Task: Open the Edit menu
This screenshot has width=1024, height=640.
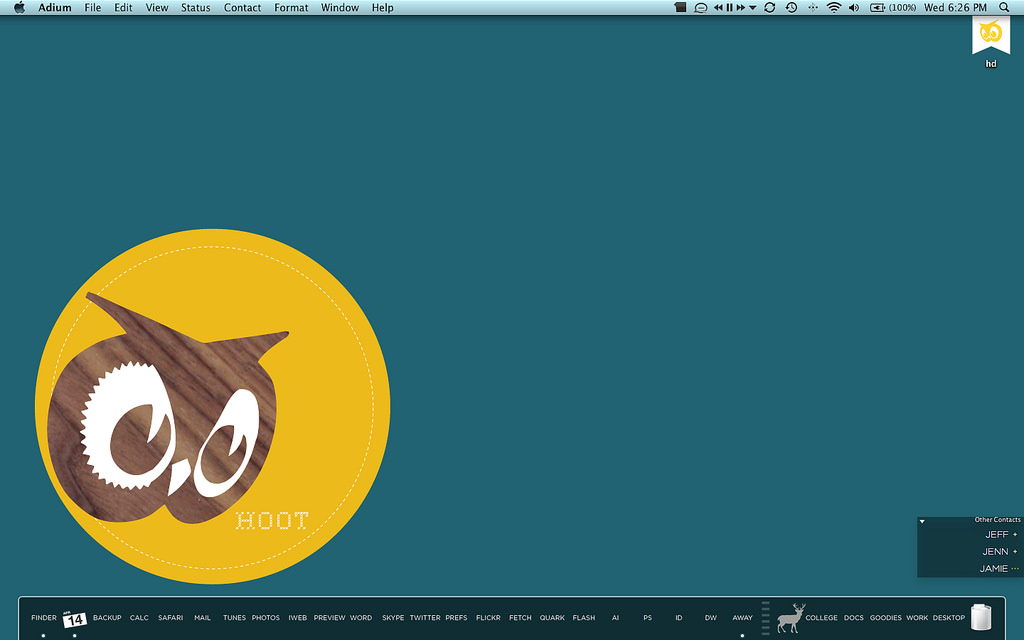Action: (123, 8)
